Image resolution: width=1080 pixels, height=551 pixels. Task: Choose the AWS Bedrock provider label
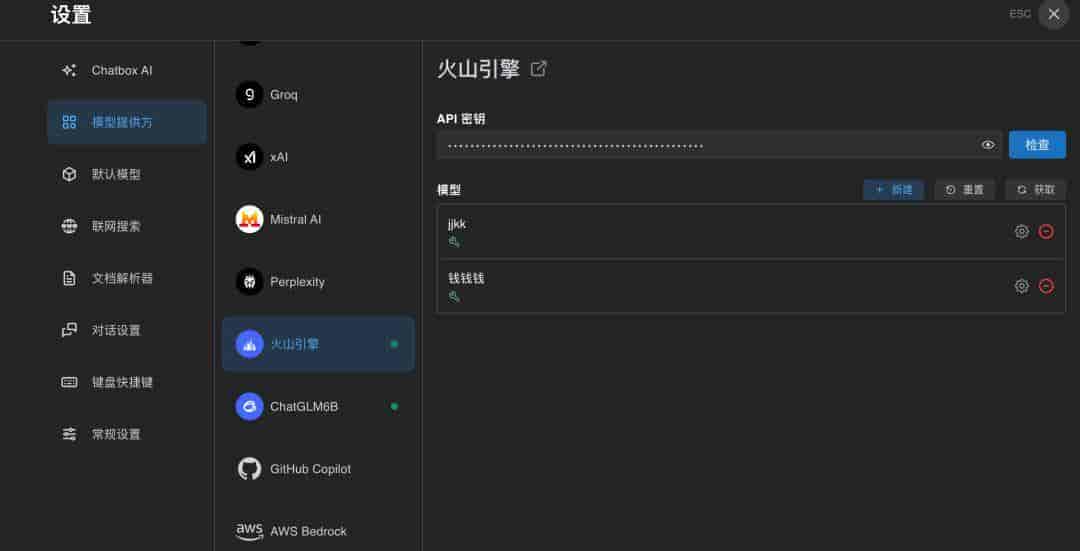click(x=309, y=532)
